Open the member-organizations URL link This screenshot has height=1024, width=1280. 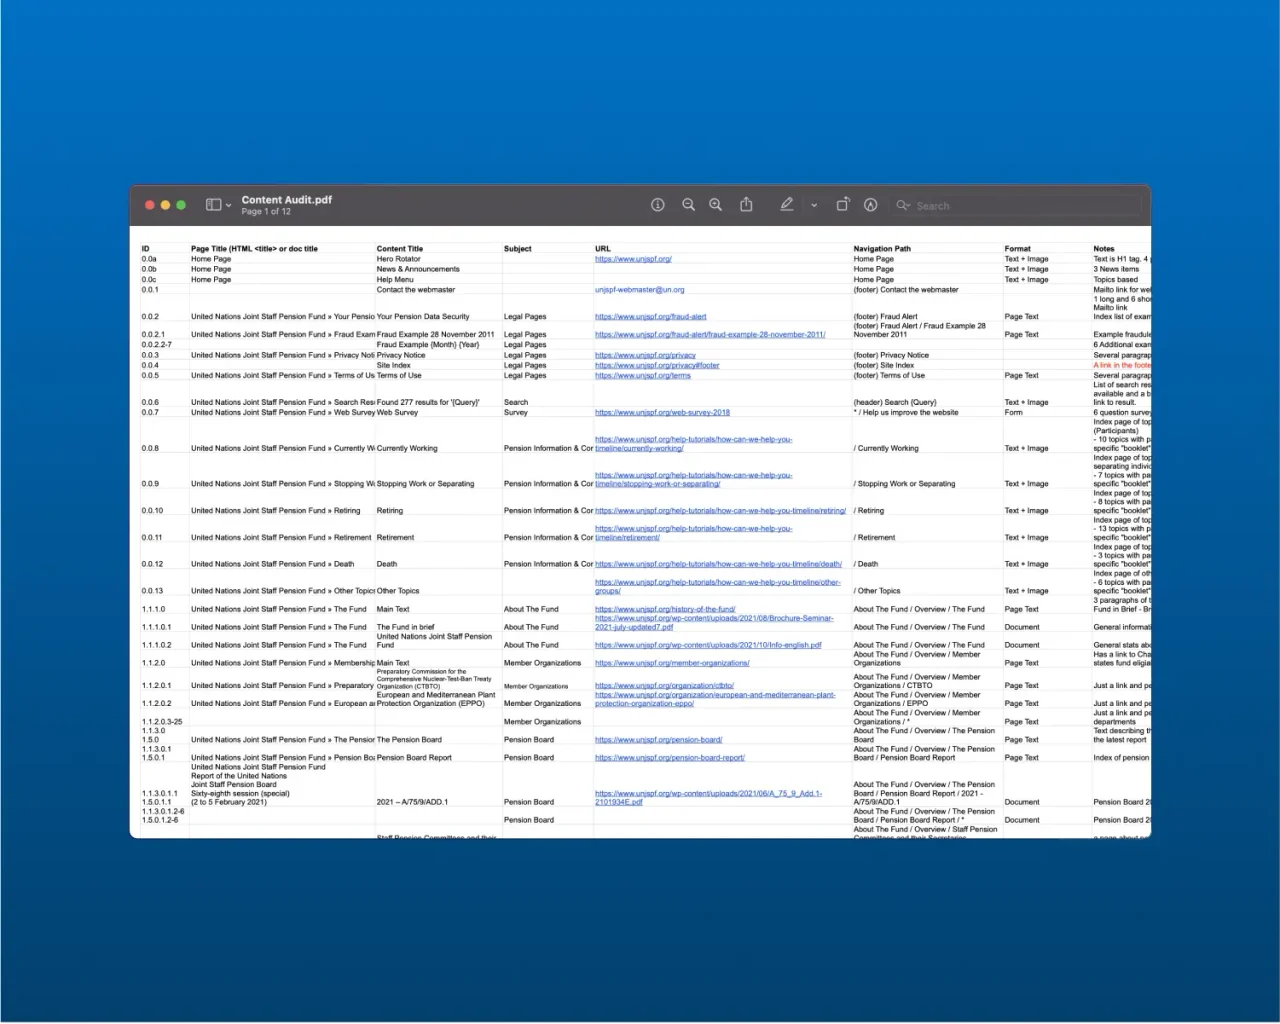click(672, 663)
